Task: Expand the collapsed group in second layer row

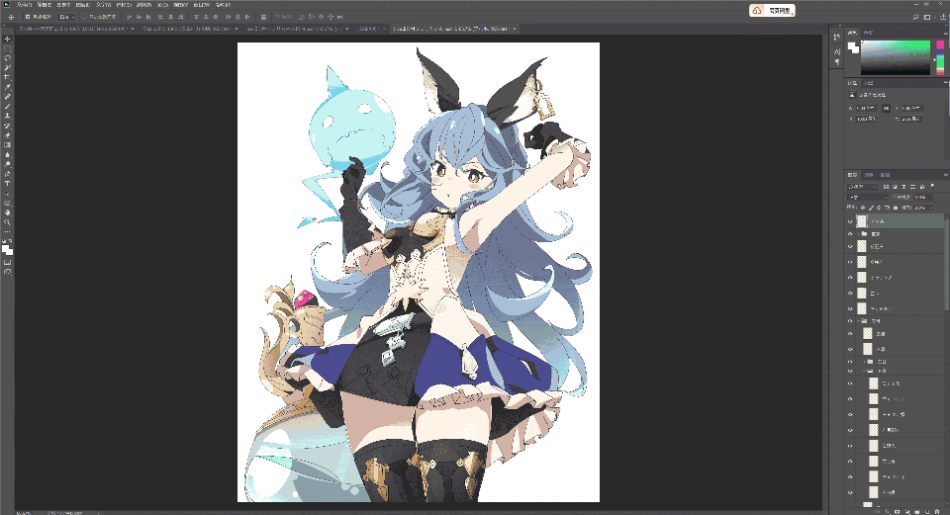Action: tap(858, 234)
